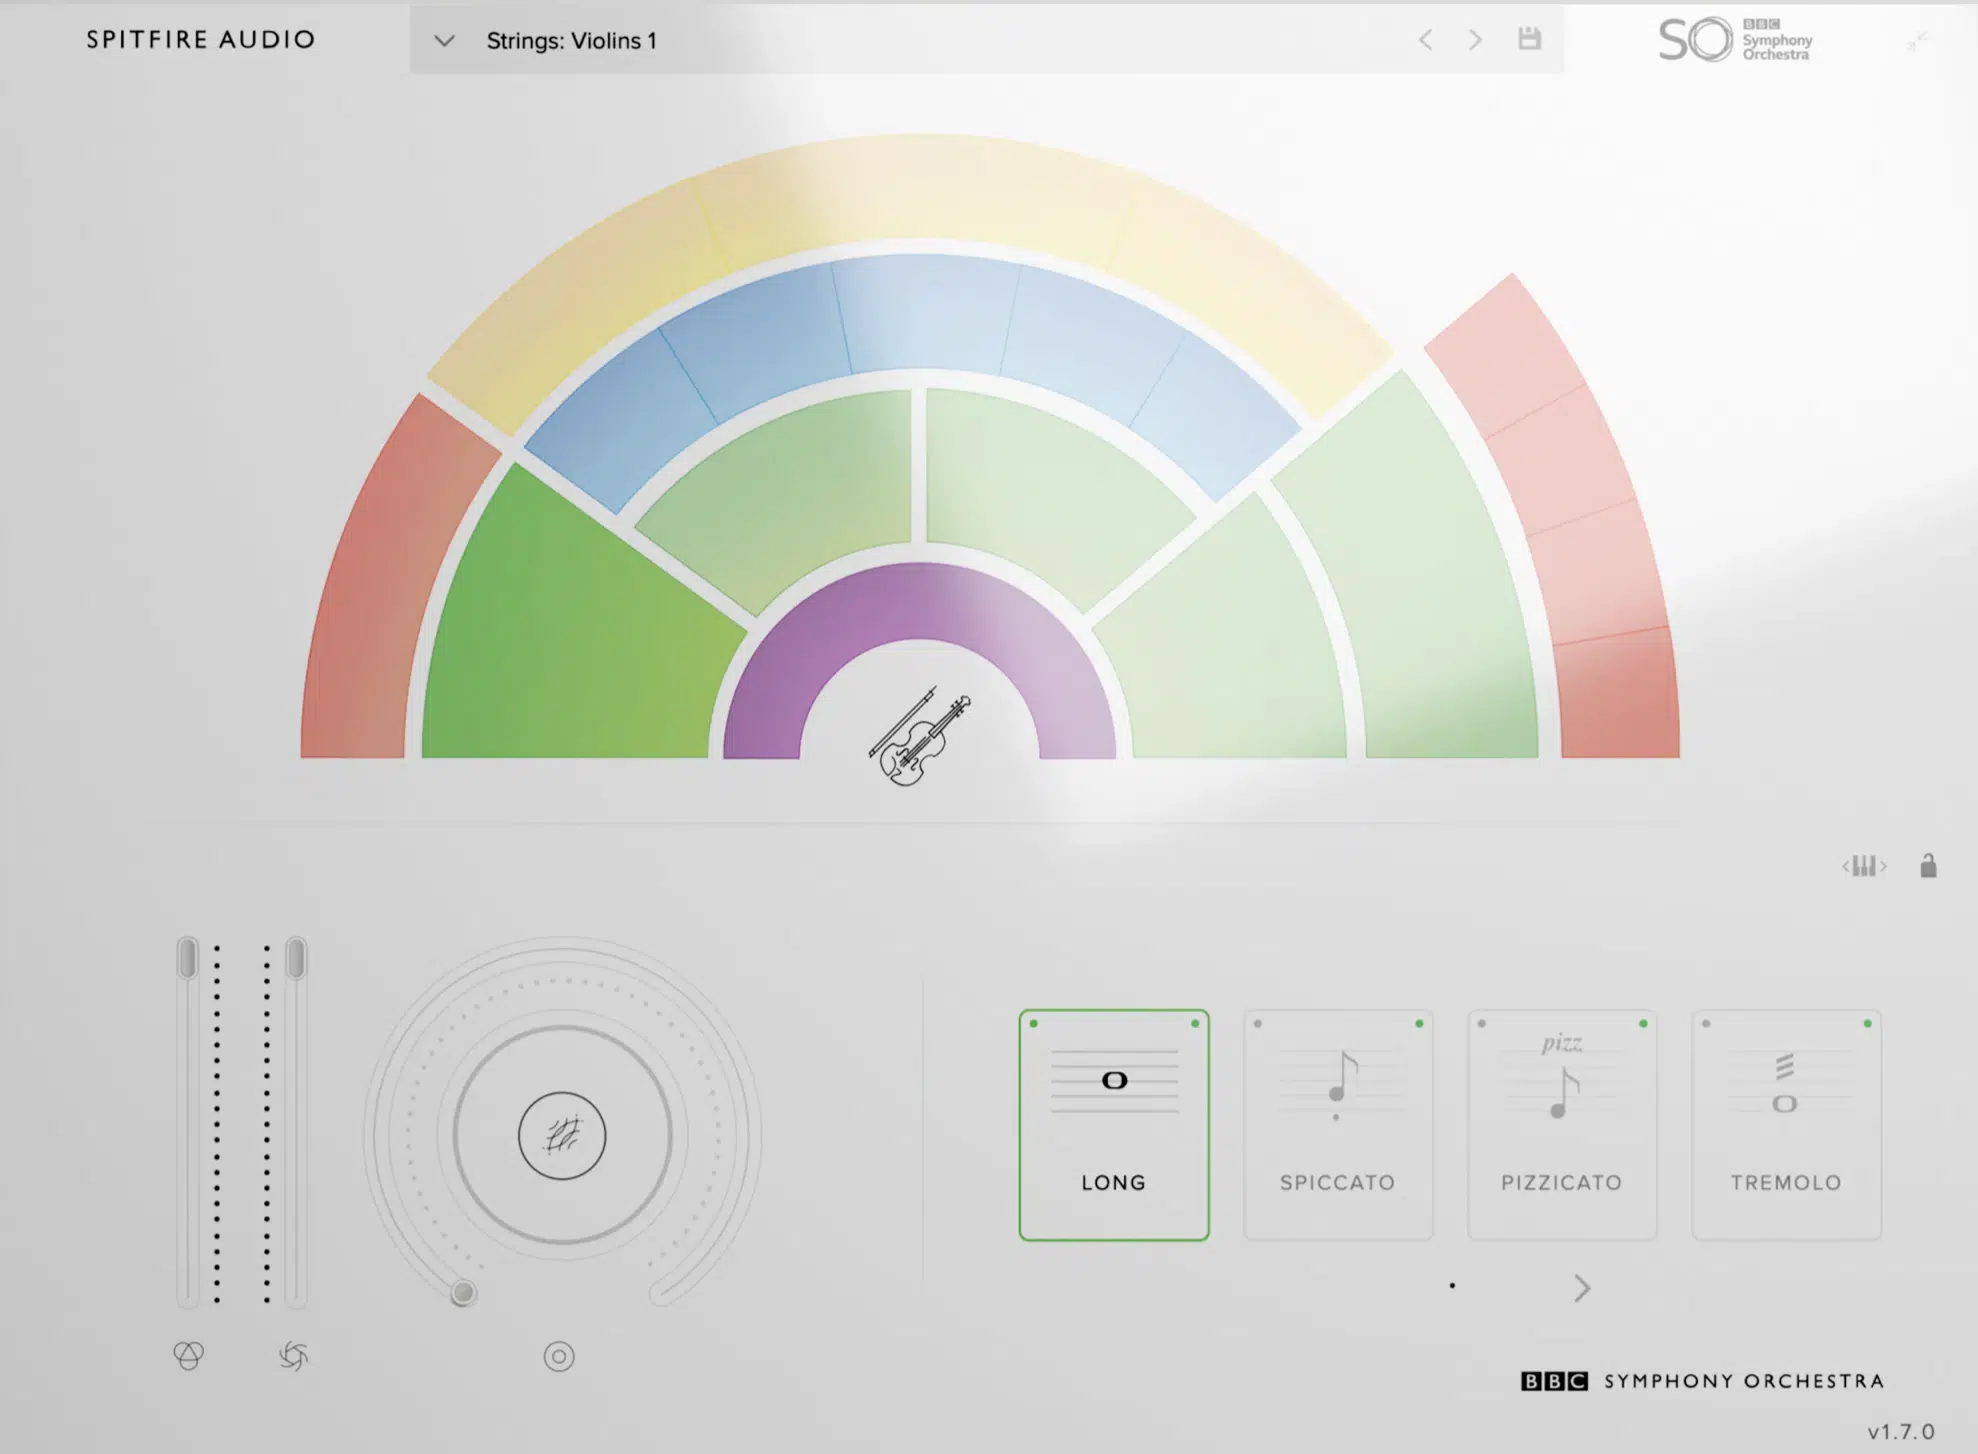Click the concentric circle icon below knob
This screenshot has width=1978, height=1454.
559,1357
